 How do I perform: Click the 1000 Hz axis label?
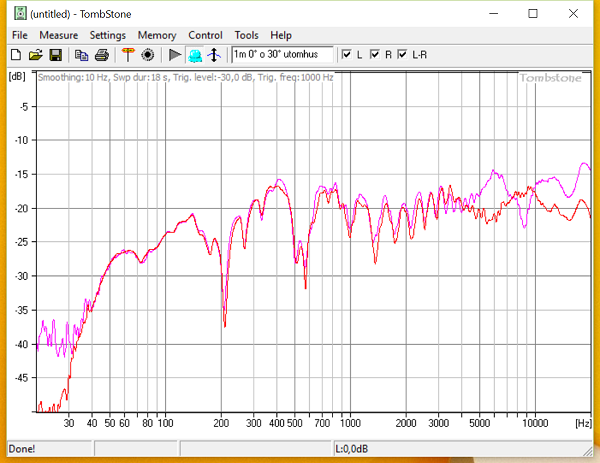point(350,423)
